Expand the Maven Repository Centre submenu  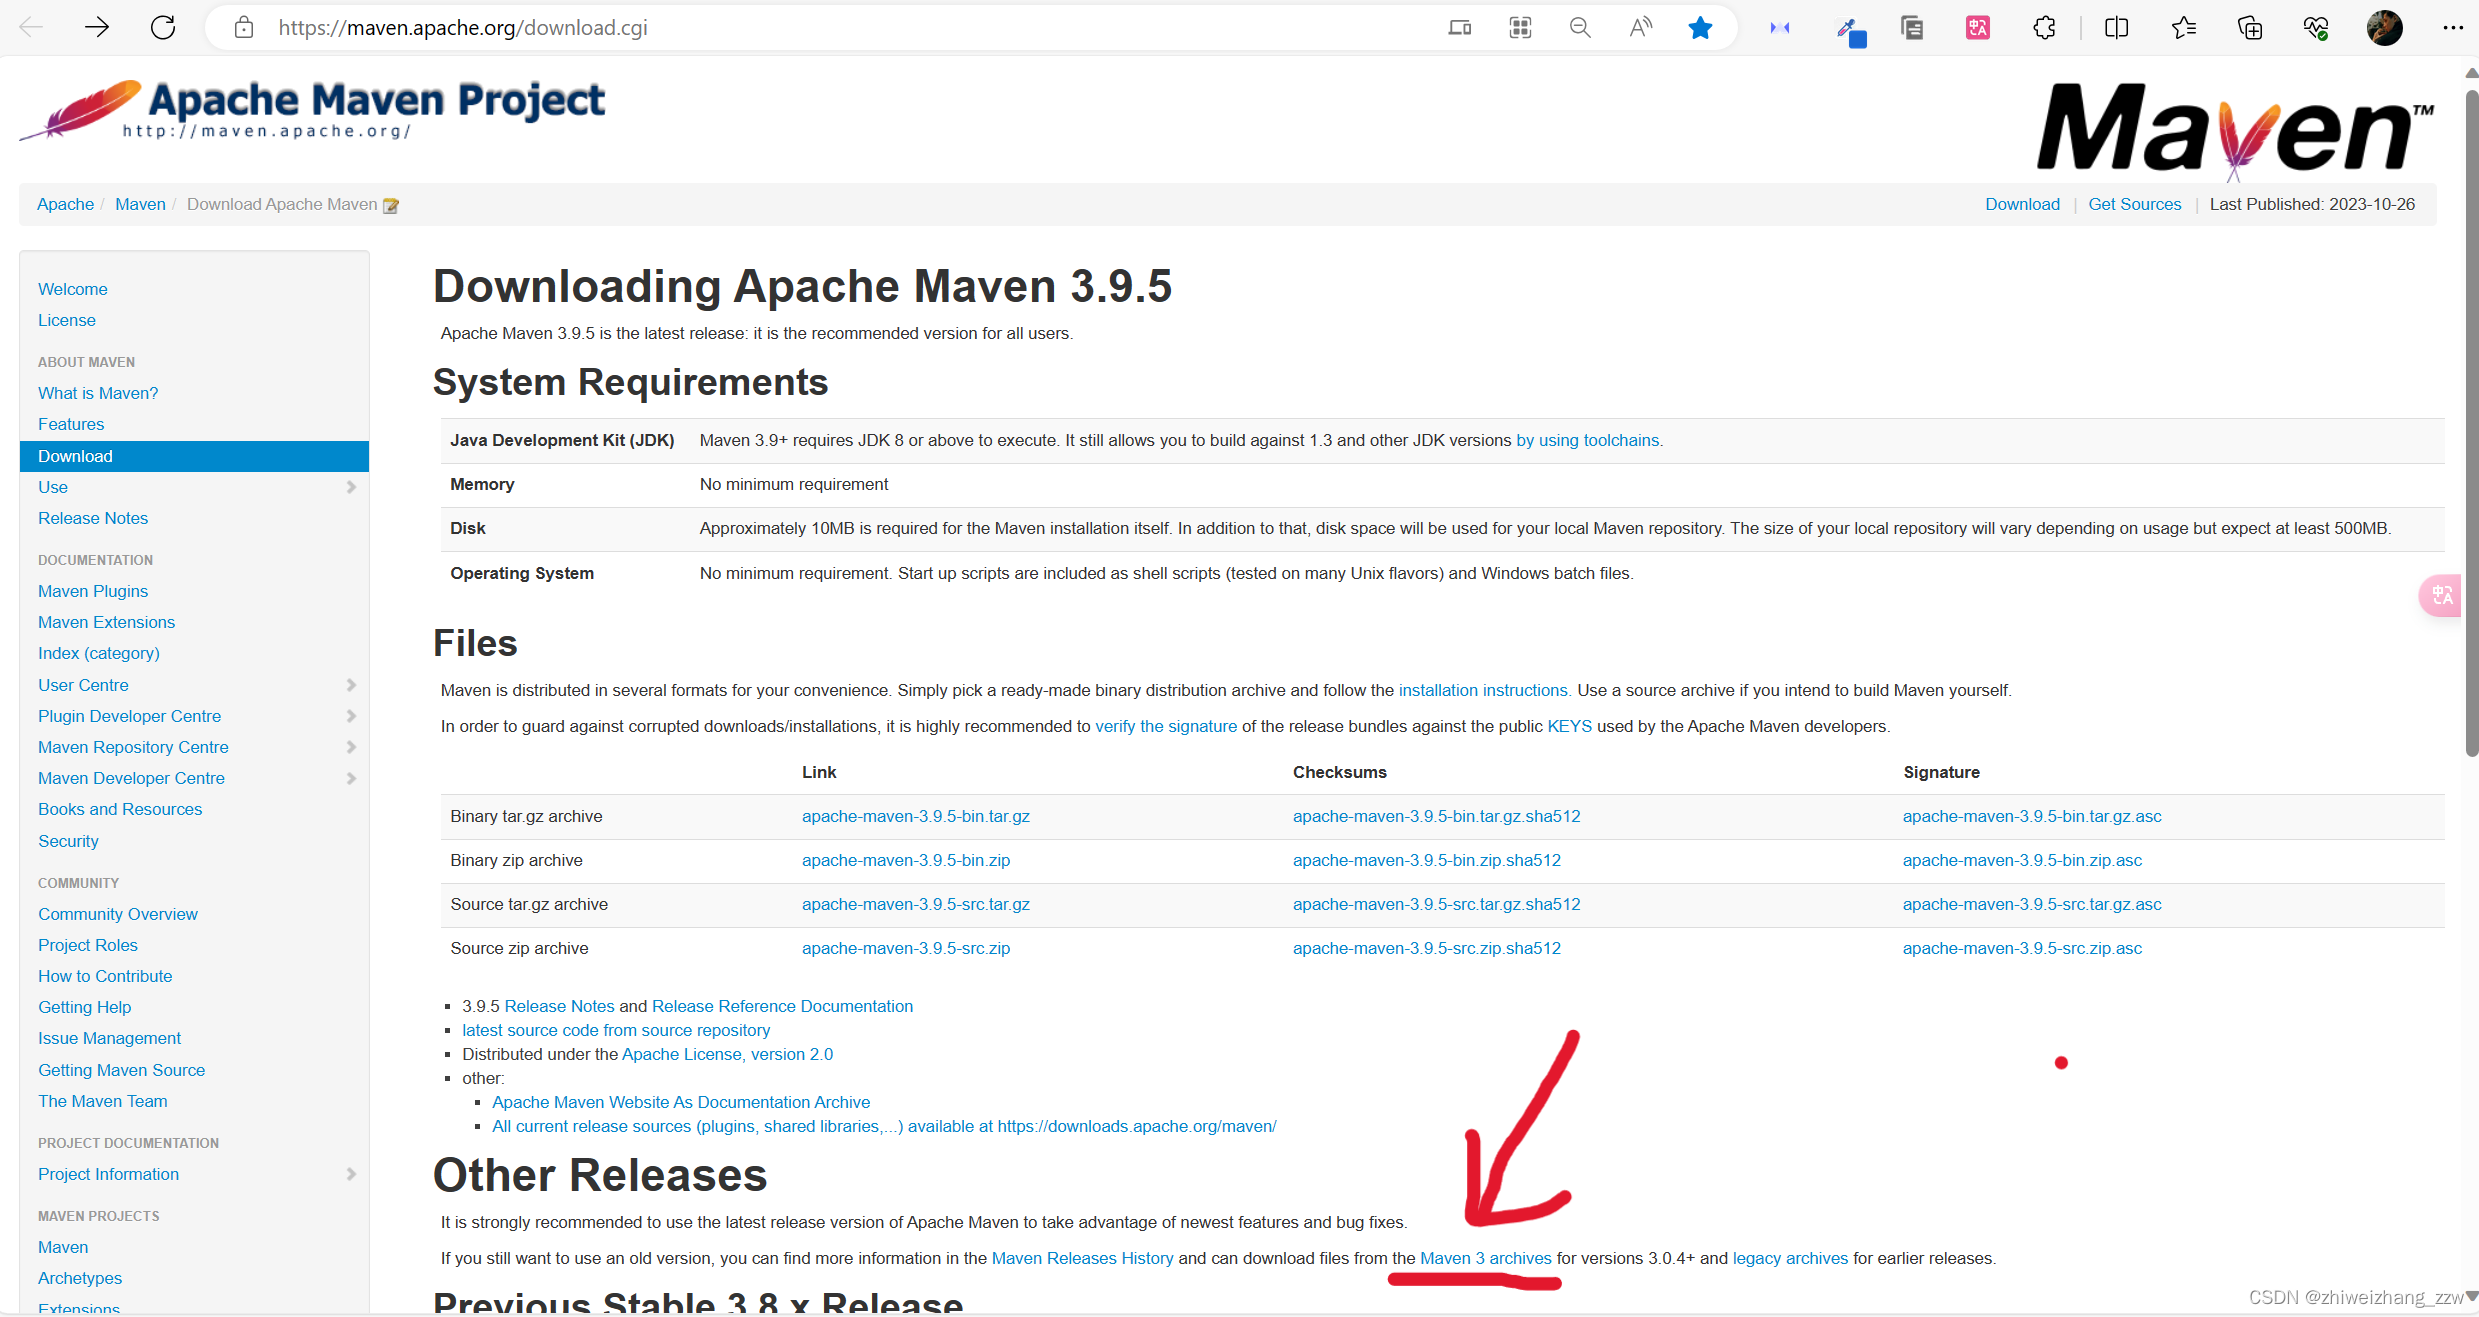[351, 747]
